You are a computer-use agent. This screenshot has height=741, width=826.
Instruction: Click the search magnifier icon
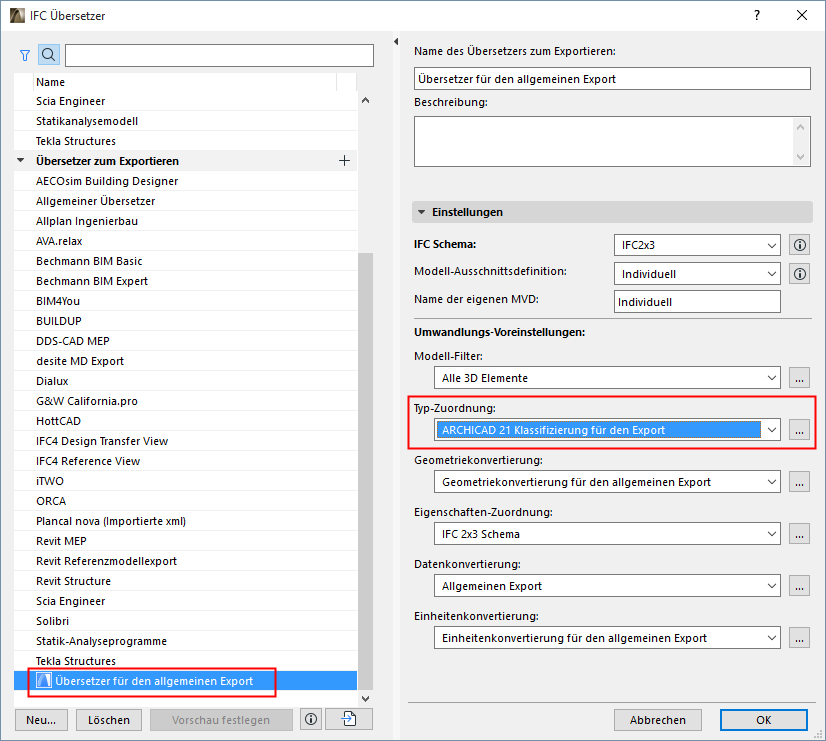point(48,55)
